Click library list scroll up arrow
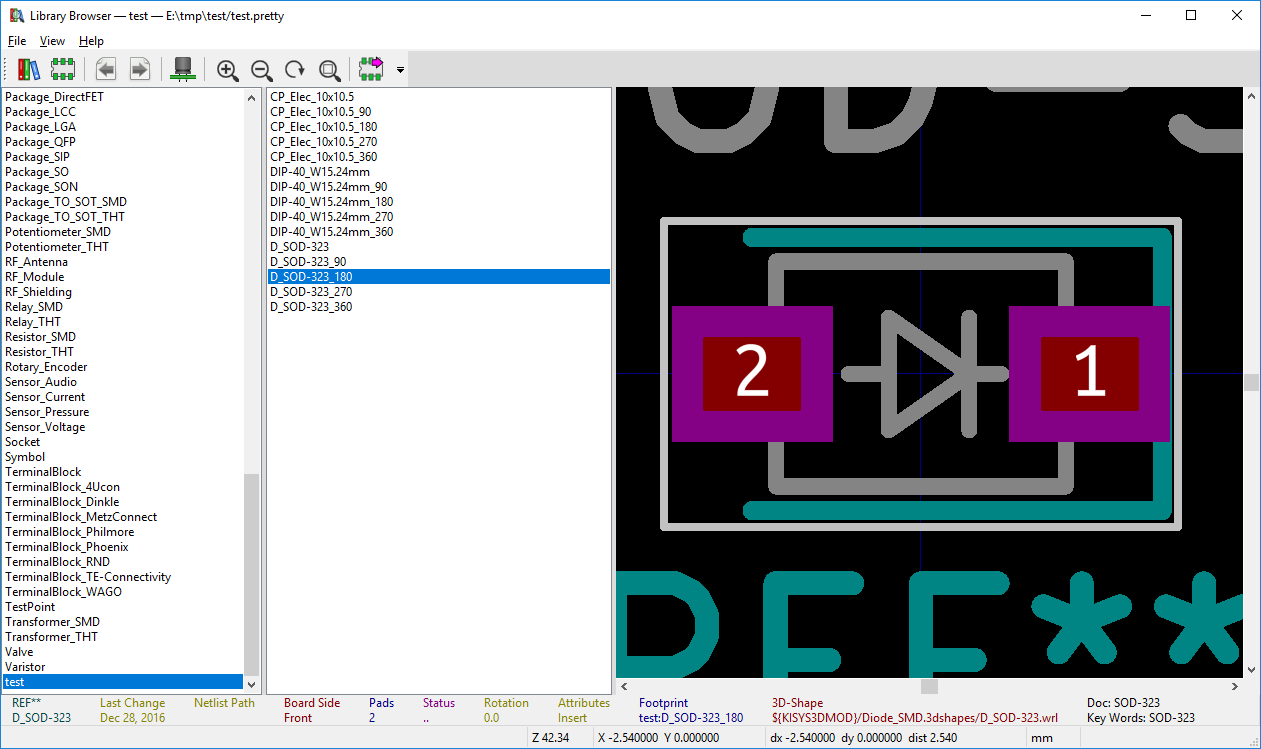Viewport: 1261px width, 749px height. coord(251,98)
